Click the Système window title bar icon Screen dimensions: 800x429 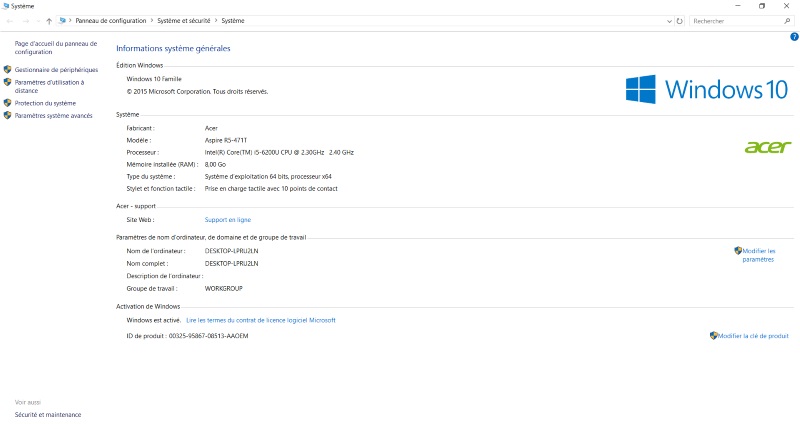(6, 6)
